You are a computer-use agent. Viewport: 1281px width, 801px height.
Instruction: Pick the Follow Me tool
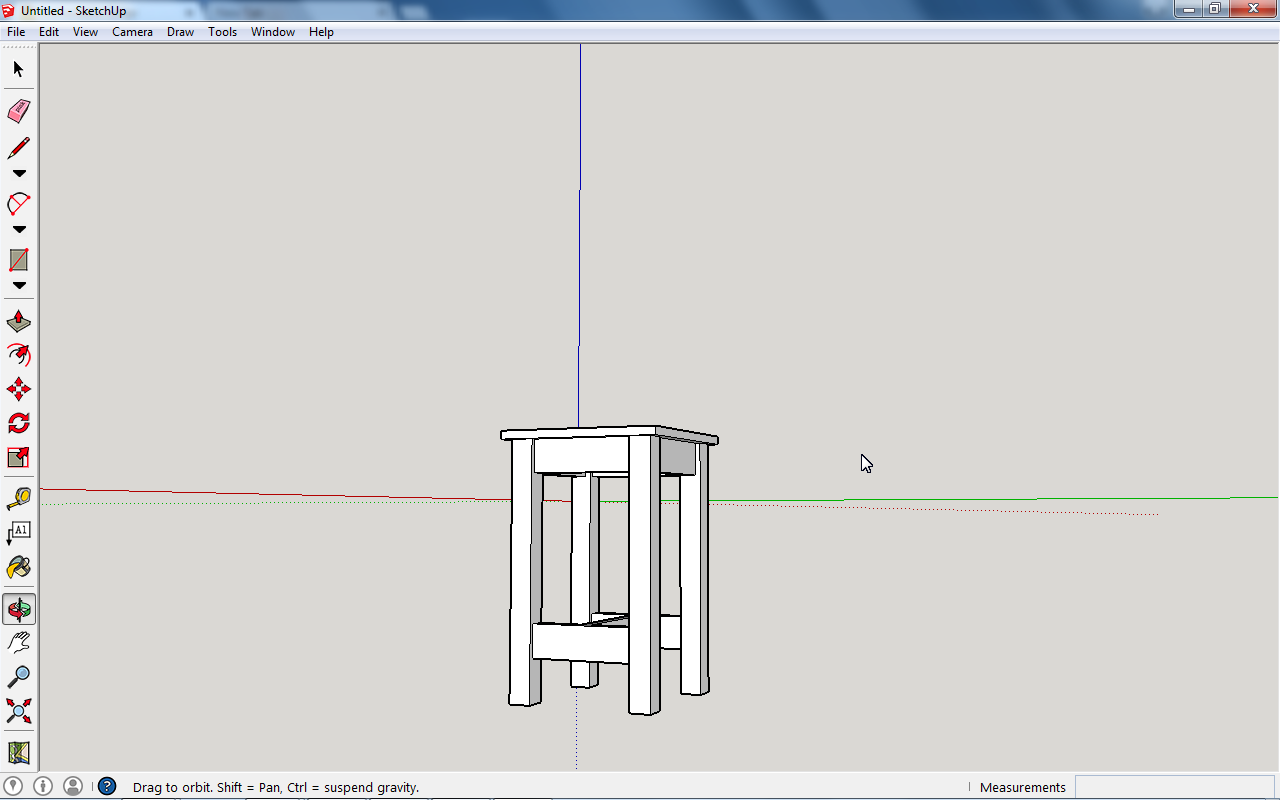(x=18, y=355)
